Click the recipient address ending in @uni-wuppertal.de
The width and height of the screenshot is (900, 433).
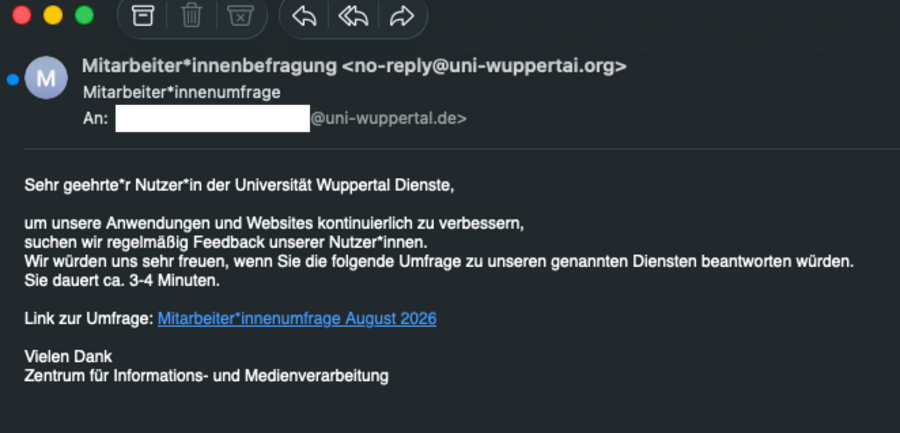pyautogui.click(x=389, y=119)
